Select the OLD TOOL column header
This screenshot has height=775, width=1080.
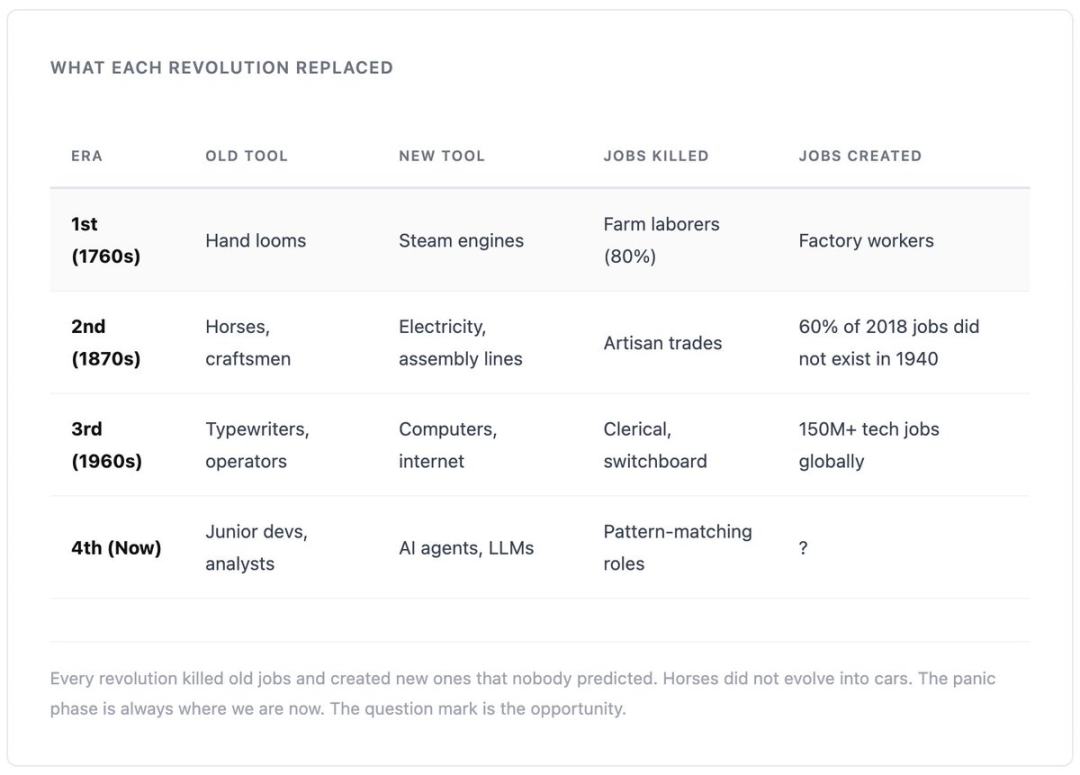[246, 156]
